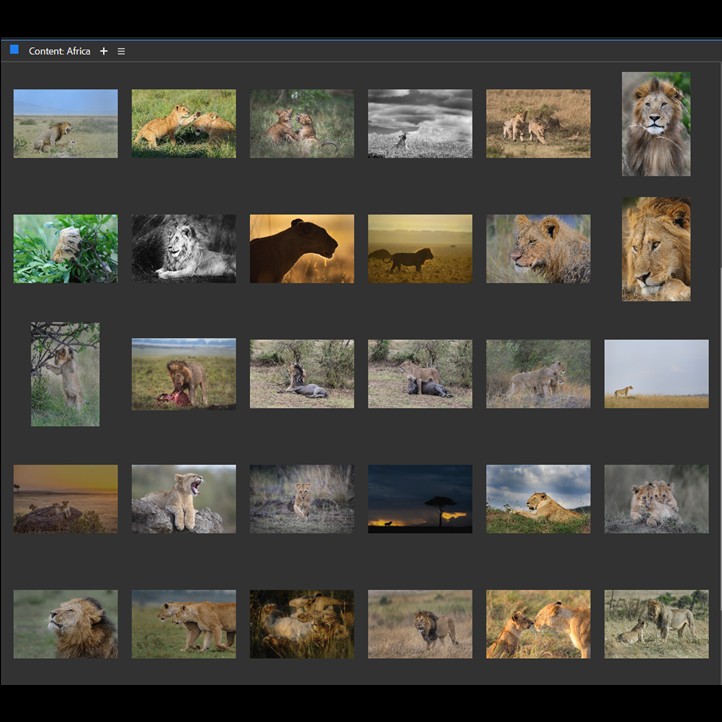The width and height of the screenshot is (722, 722).
Task: Click the lion feeding on red carcass thumbnail
Action: pos(184,373)
